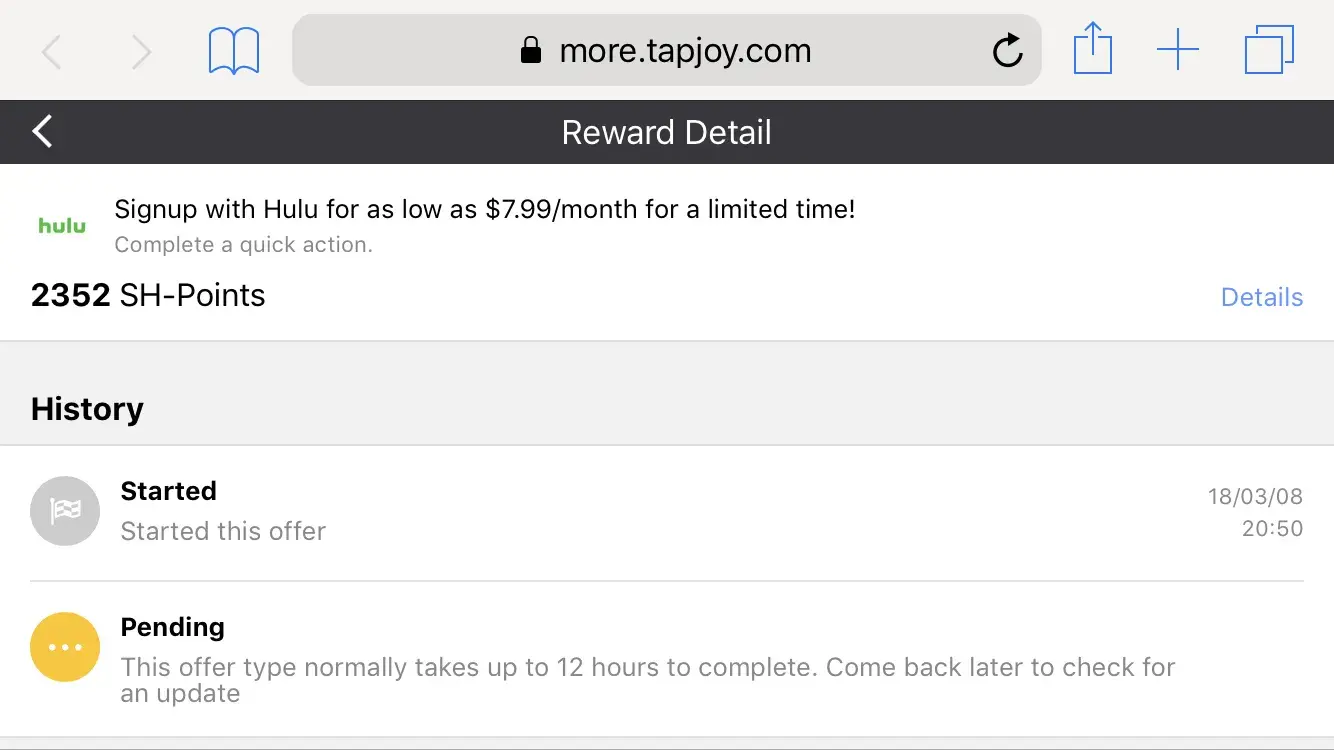Image resolution: width=1334 pixels, height=750 pixels.
Task: Open the Details link
Action: click(1262, 297)
